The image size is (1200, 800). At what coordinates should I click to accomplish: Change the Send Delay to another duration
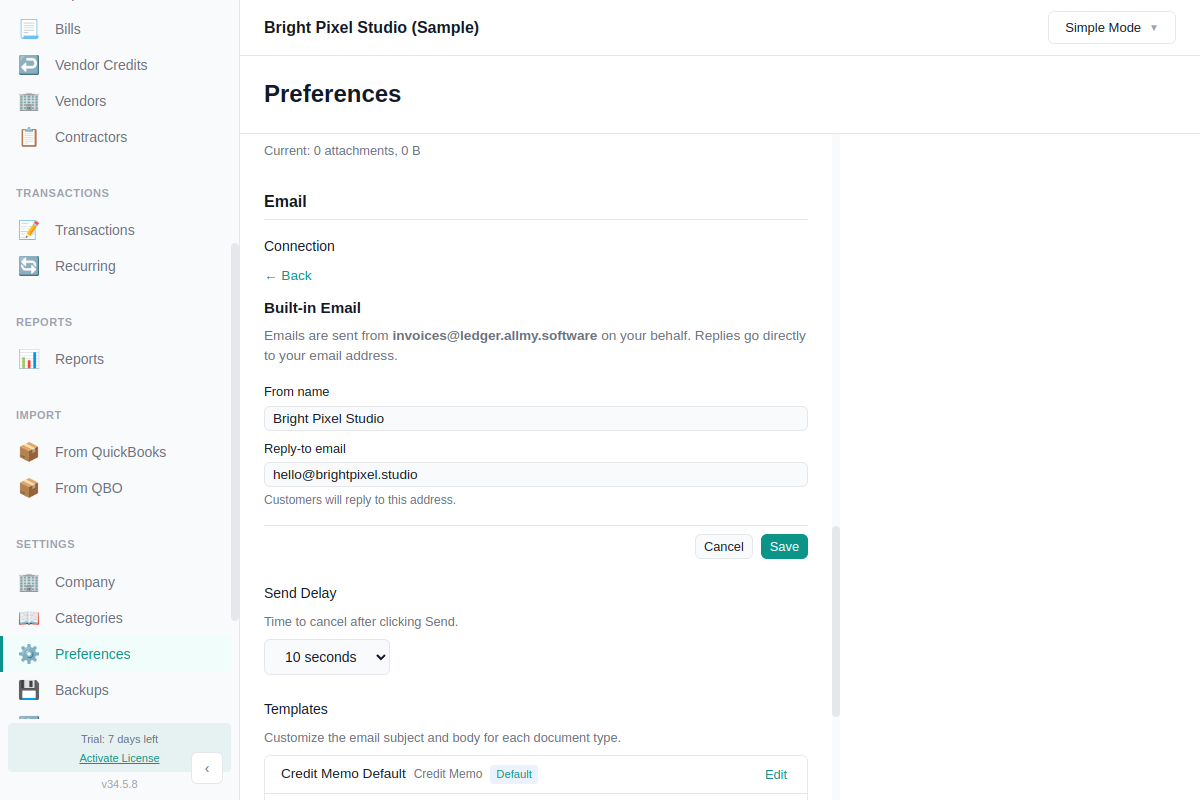tap(327, 657)
